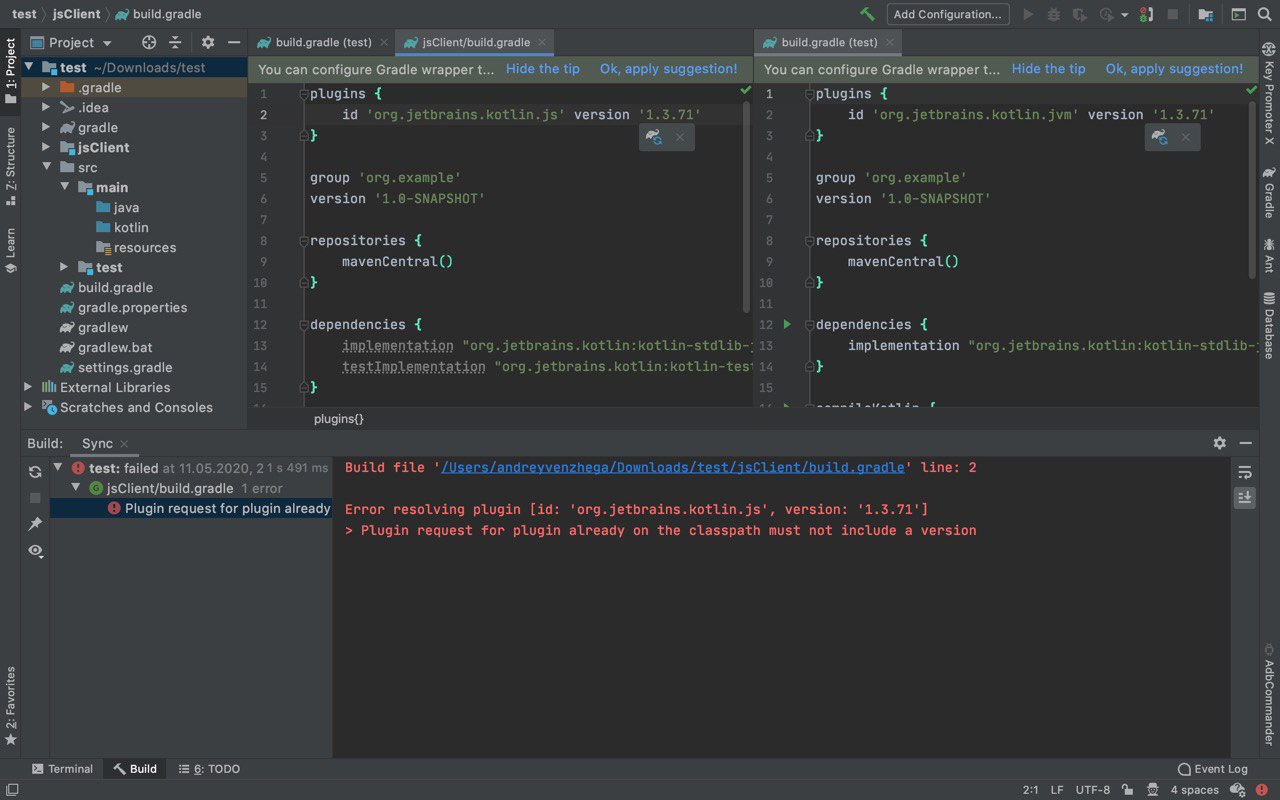Screen dimensions: 1280x800
Task: Click the green run gutter arrow at dependencies
Action: [x=787, y=324]
